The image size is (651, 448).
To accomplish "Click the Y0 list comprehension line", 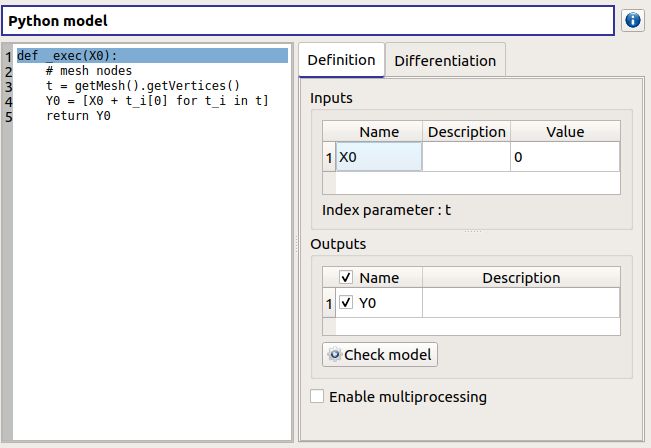I will (157, 100).
